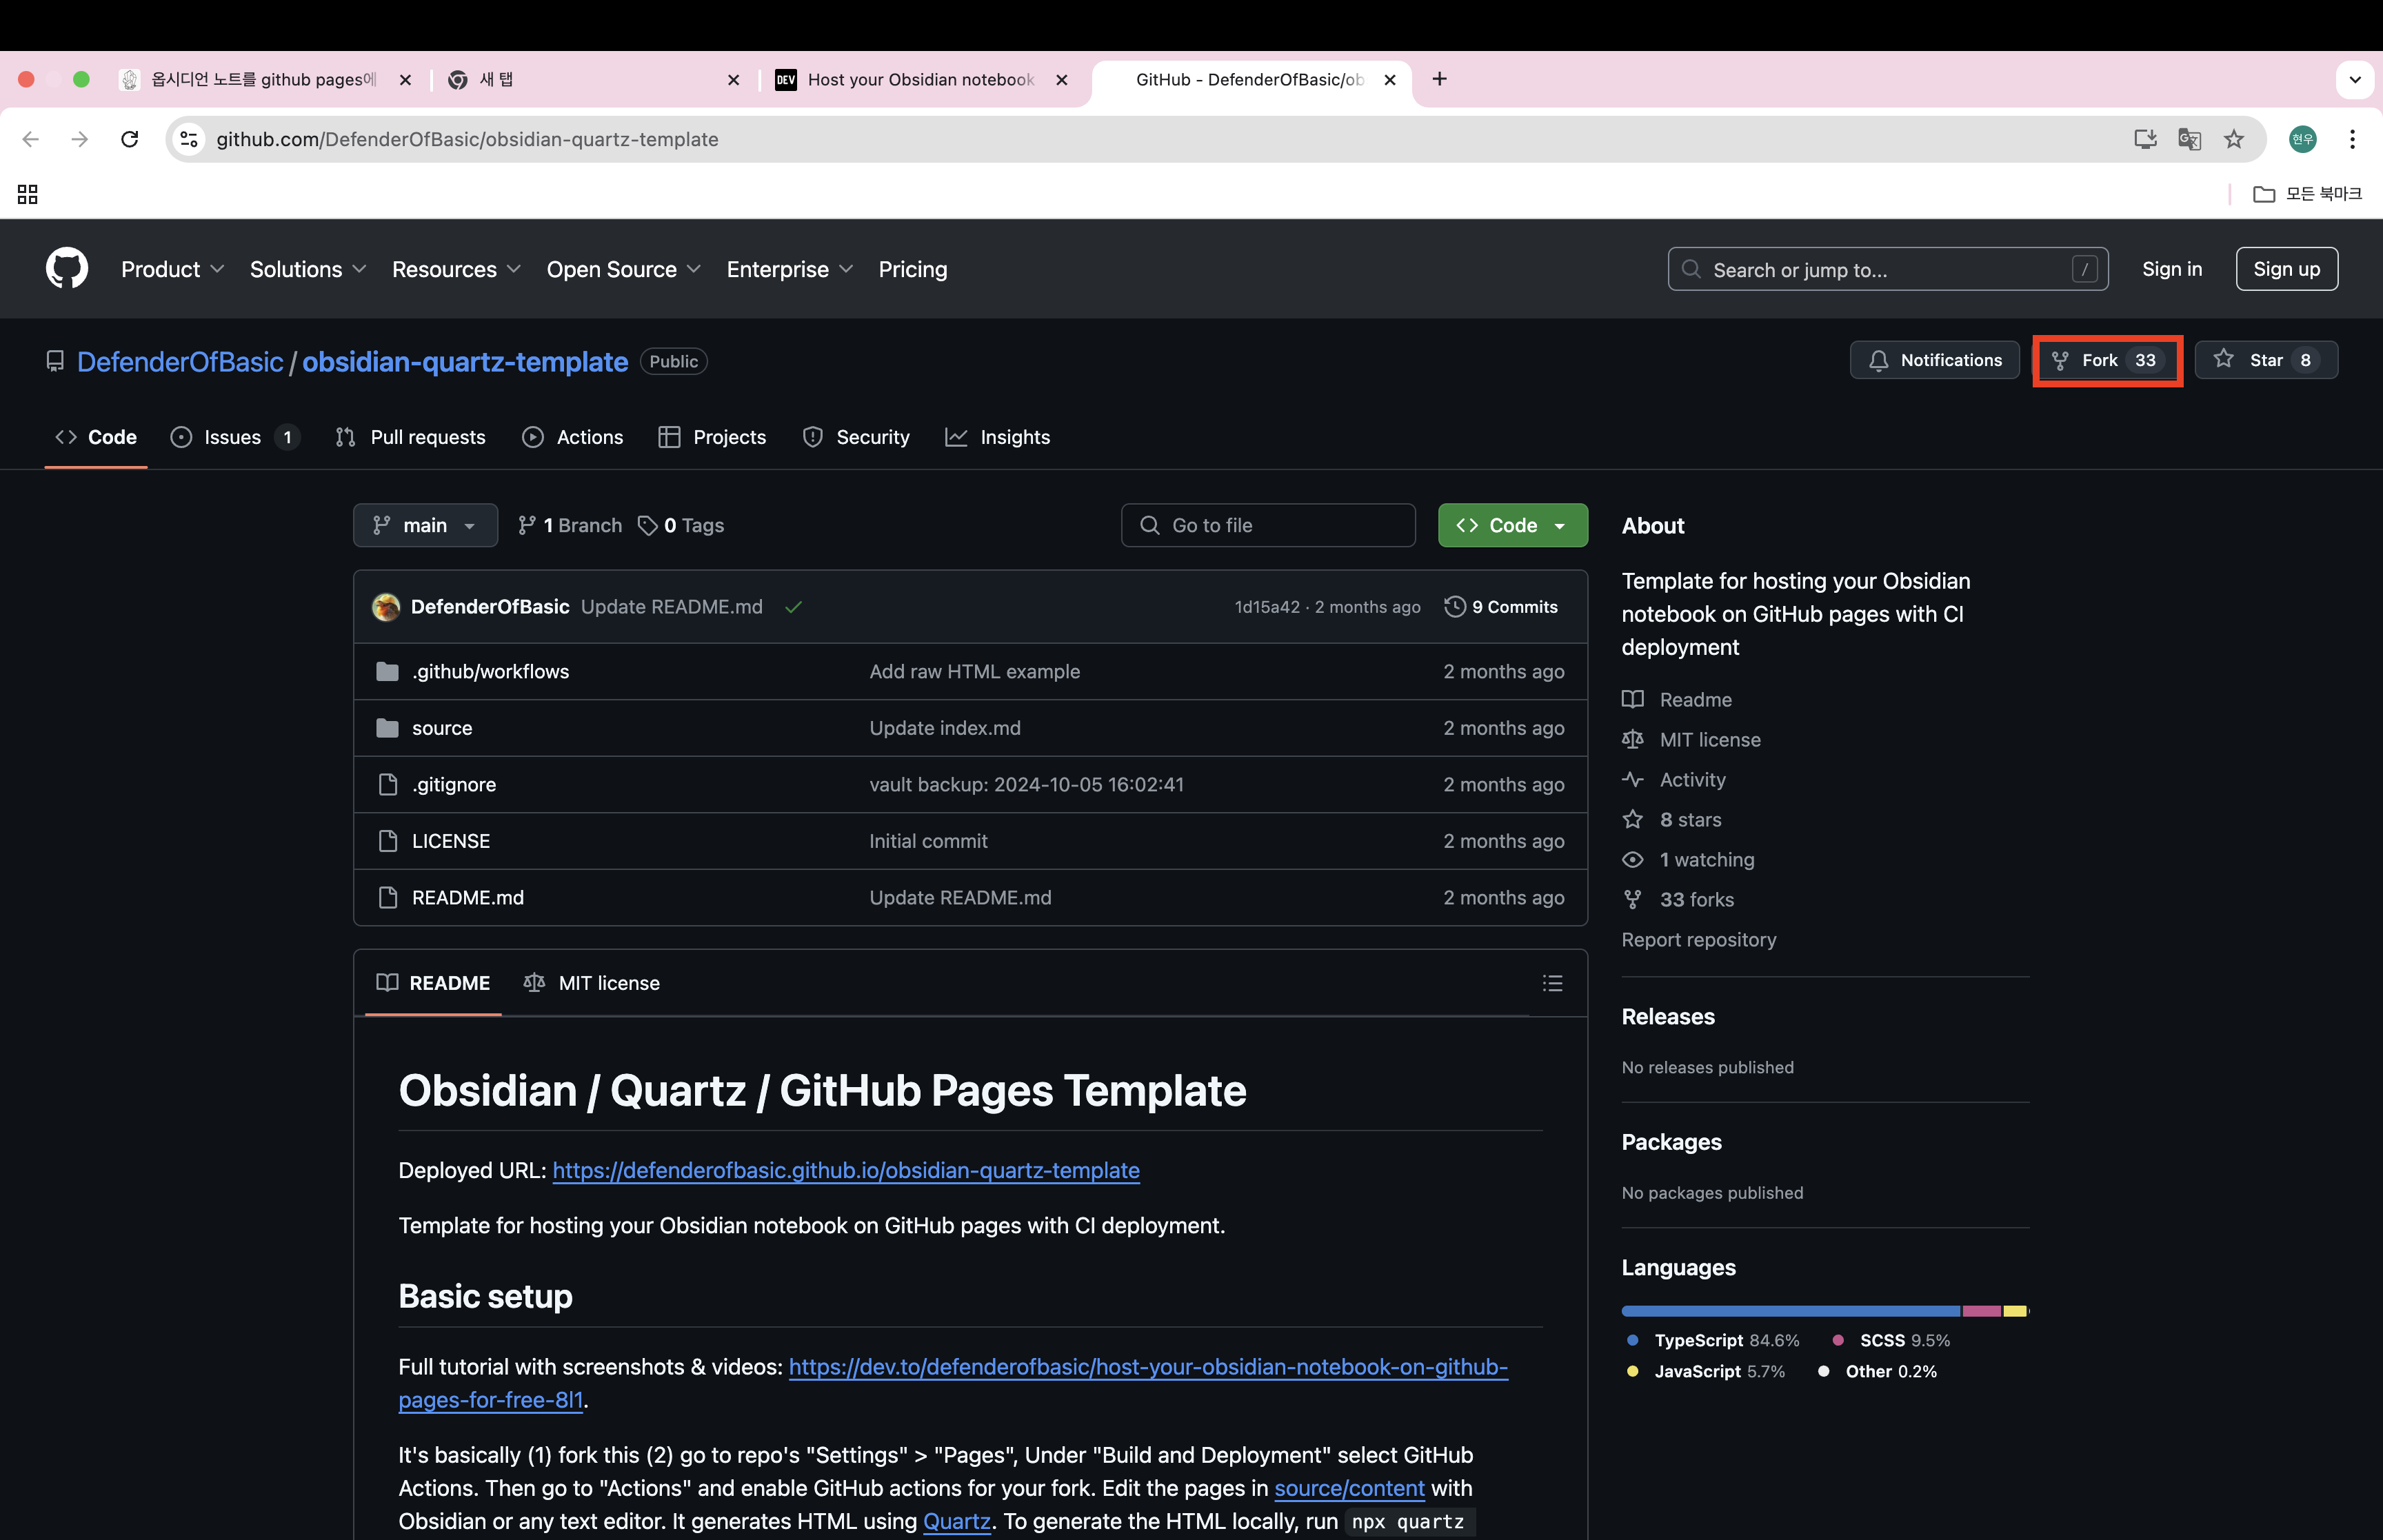Open the All Bookmarks folder
Image resolution: width=2383 pixels, height=1540 pixels.
[2307, 194]
